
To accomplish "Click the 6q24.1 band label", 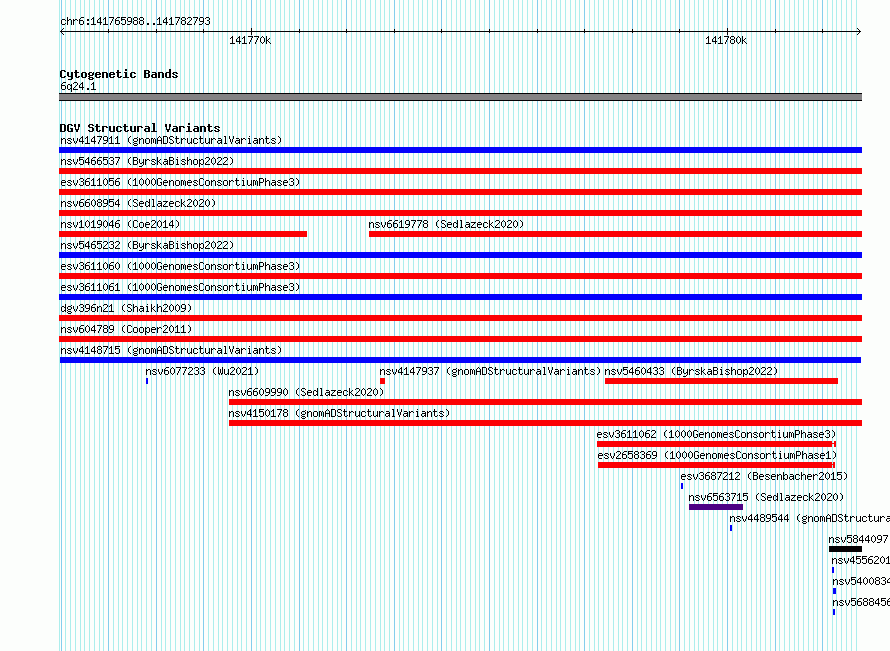I will pos(78,86).
